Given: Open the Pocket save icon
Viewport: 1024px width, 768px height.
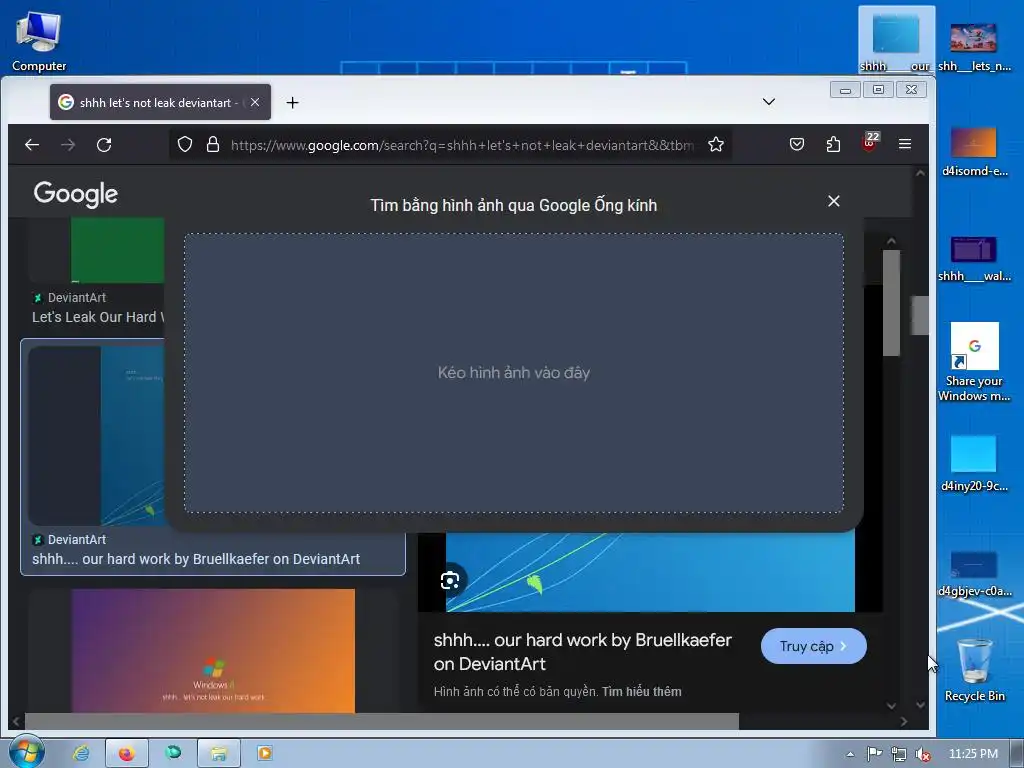Looking at the screenshot, I should click(797, 144).
